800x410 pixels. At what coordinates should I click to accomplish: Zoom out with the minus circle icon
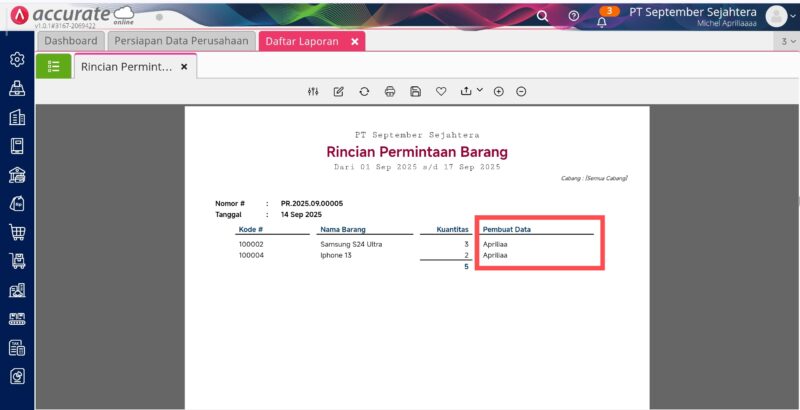(x=521, y=91)
